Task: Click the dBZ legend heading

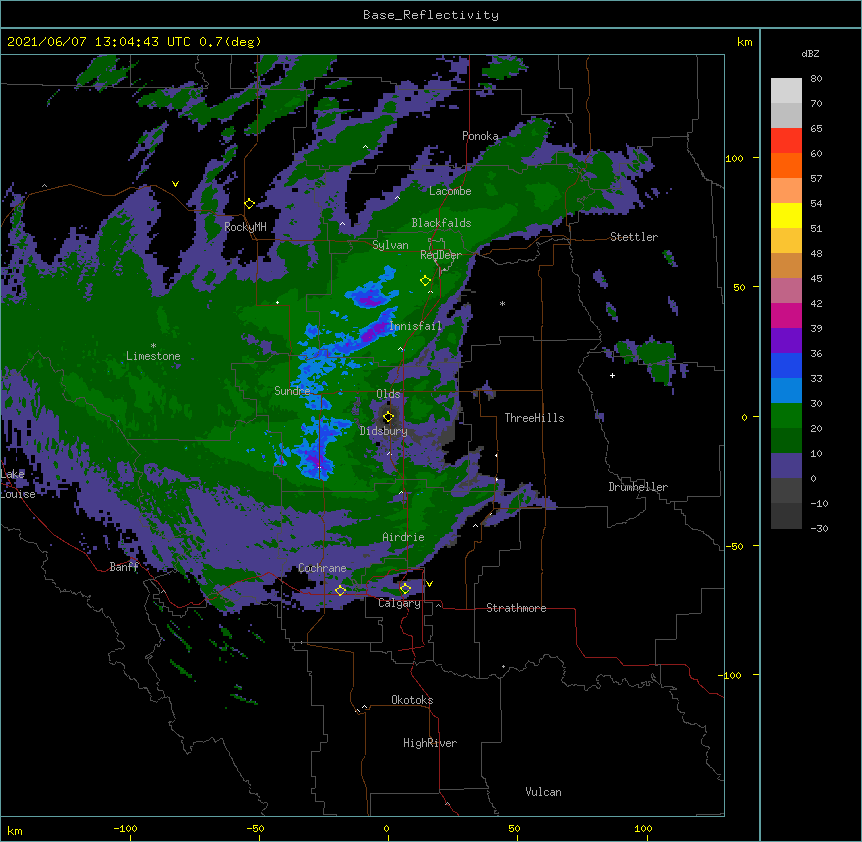Action: click(810, 53)
